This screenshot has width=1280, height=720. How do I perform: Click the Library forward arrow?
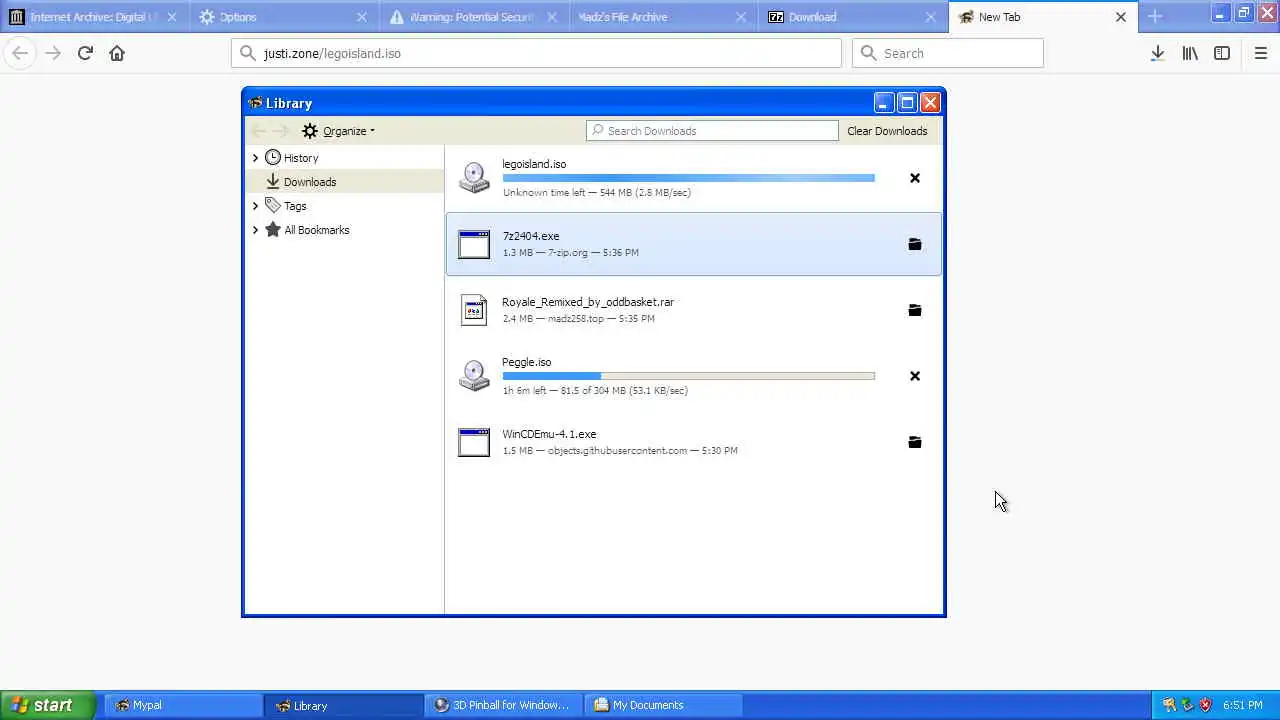pyautogui.click(x=281, y=131)
